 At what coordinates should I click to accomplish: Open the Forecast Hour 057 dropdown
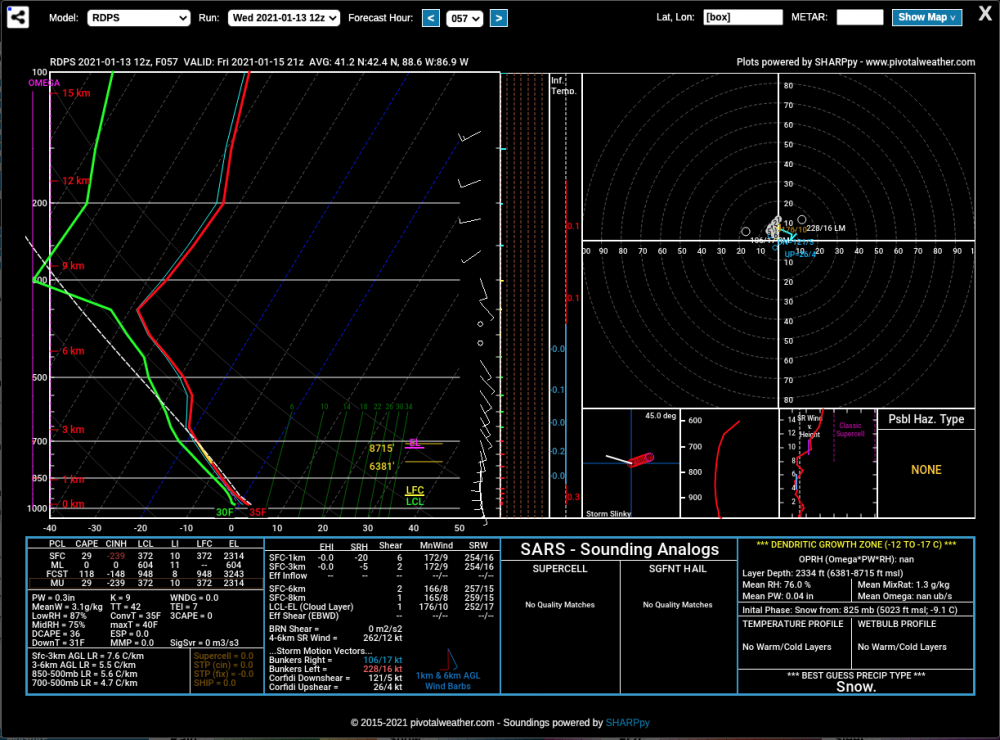464,18
